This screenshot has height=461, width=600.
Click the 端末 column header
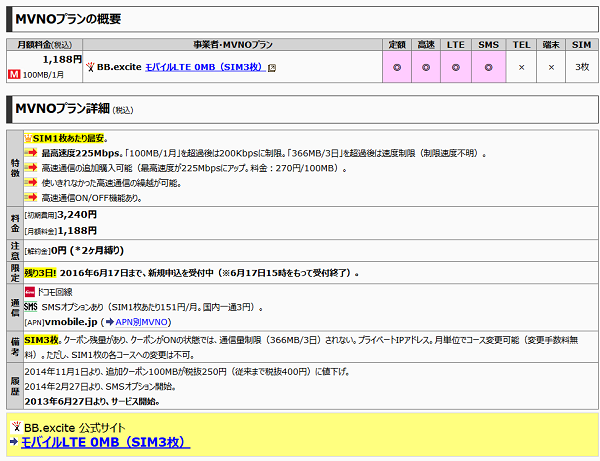pyautogui.click(x=551, y=44)
